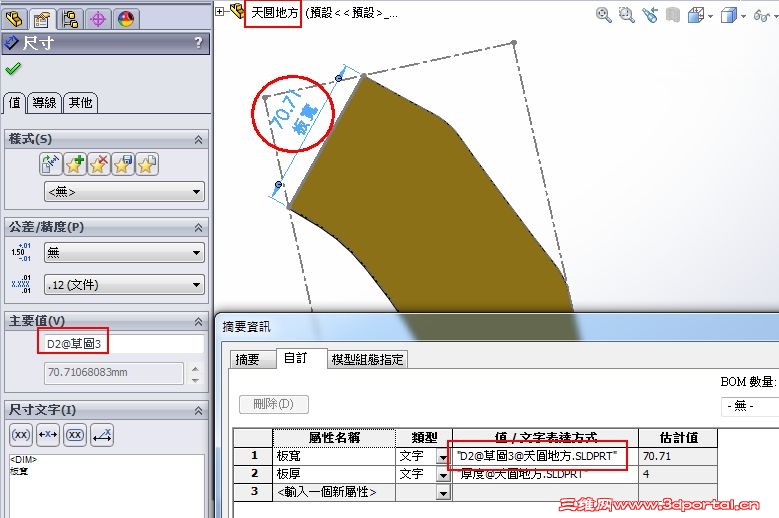Click the section view icon

(673, 15)
